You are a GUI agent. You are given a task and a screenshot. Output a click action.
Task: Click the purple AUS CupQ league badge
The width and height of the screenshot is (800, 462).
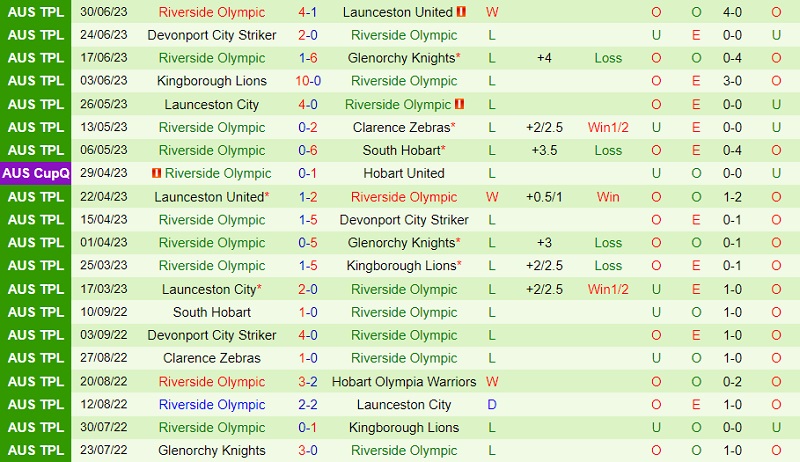pos(36,173)
